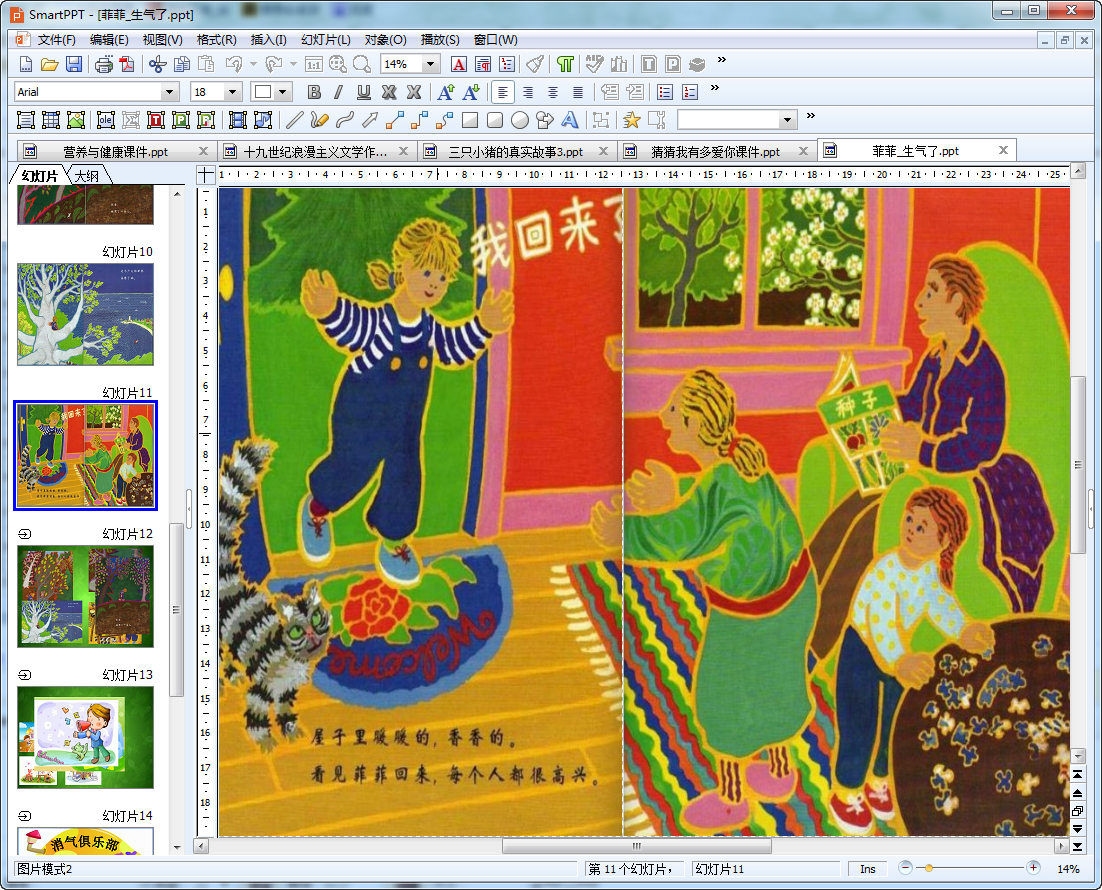Toggle bold formatting
Viewport: 1102px width, 890px height.
tap(314, 92)
